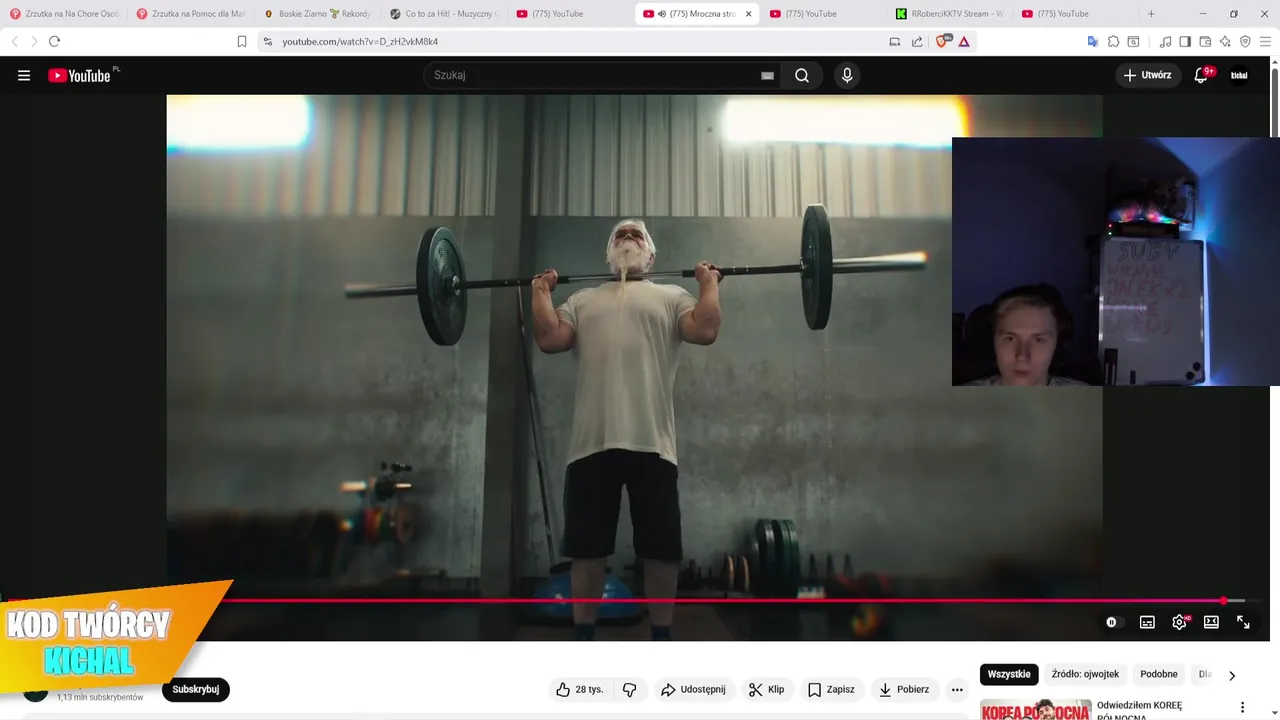Open Brave Rewards triangle icon

pos(964,41)
